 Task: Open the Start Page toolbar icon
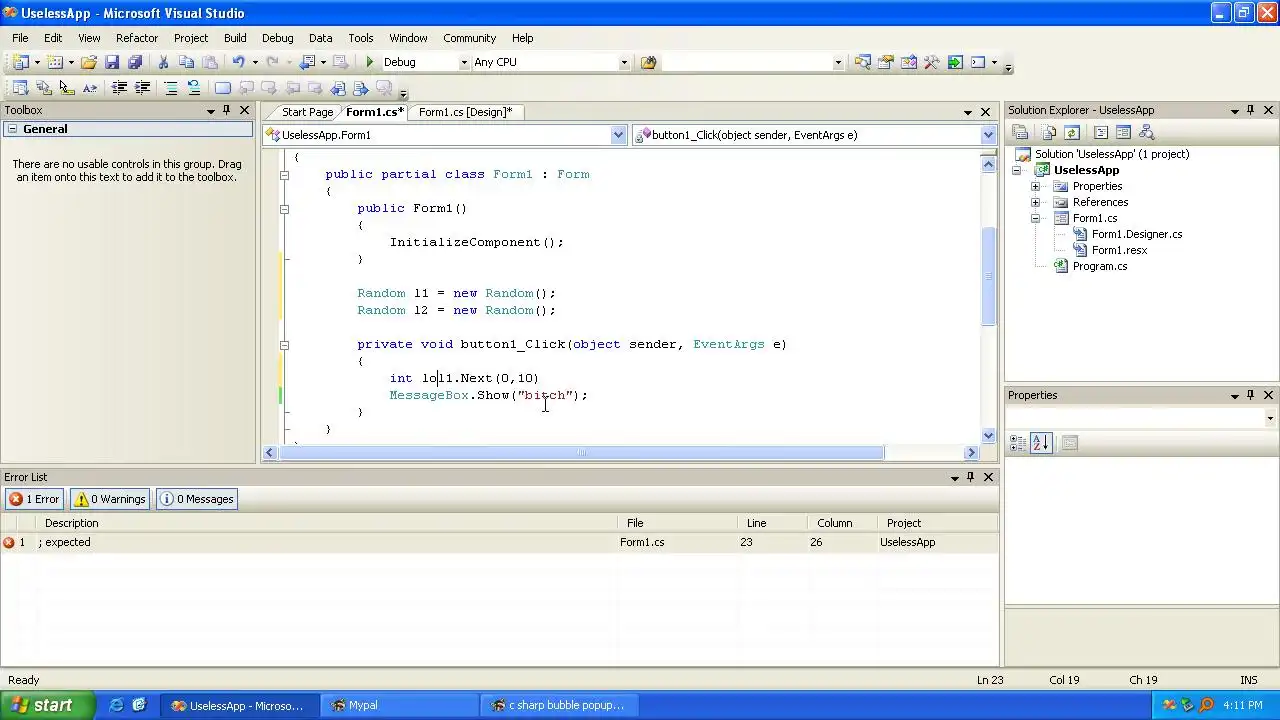coord(955,62)
